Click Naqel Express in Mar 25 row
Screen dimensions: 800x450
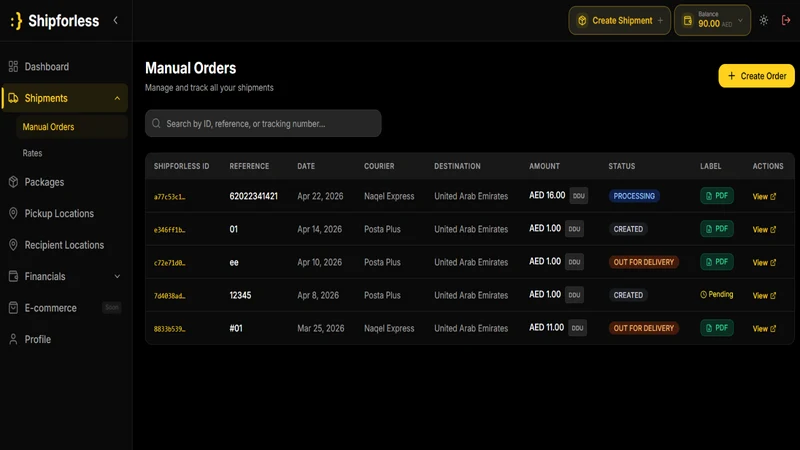(x=389, y=329)
